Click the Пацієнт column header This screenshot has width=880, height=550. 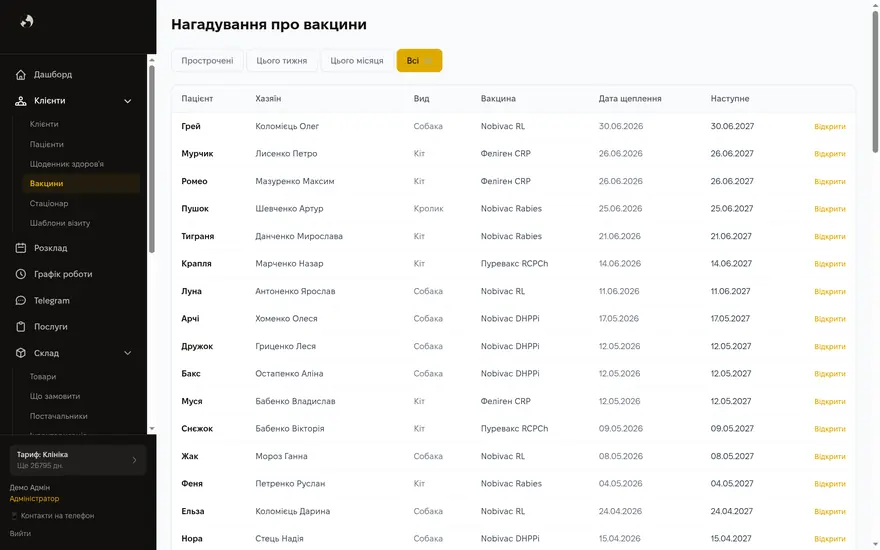coord(197,99)
